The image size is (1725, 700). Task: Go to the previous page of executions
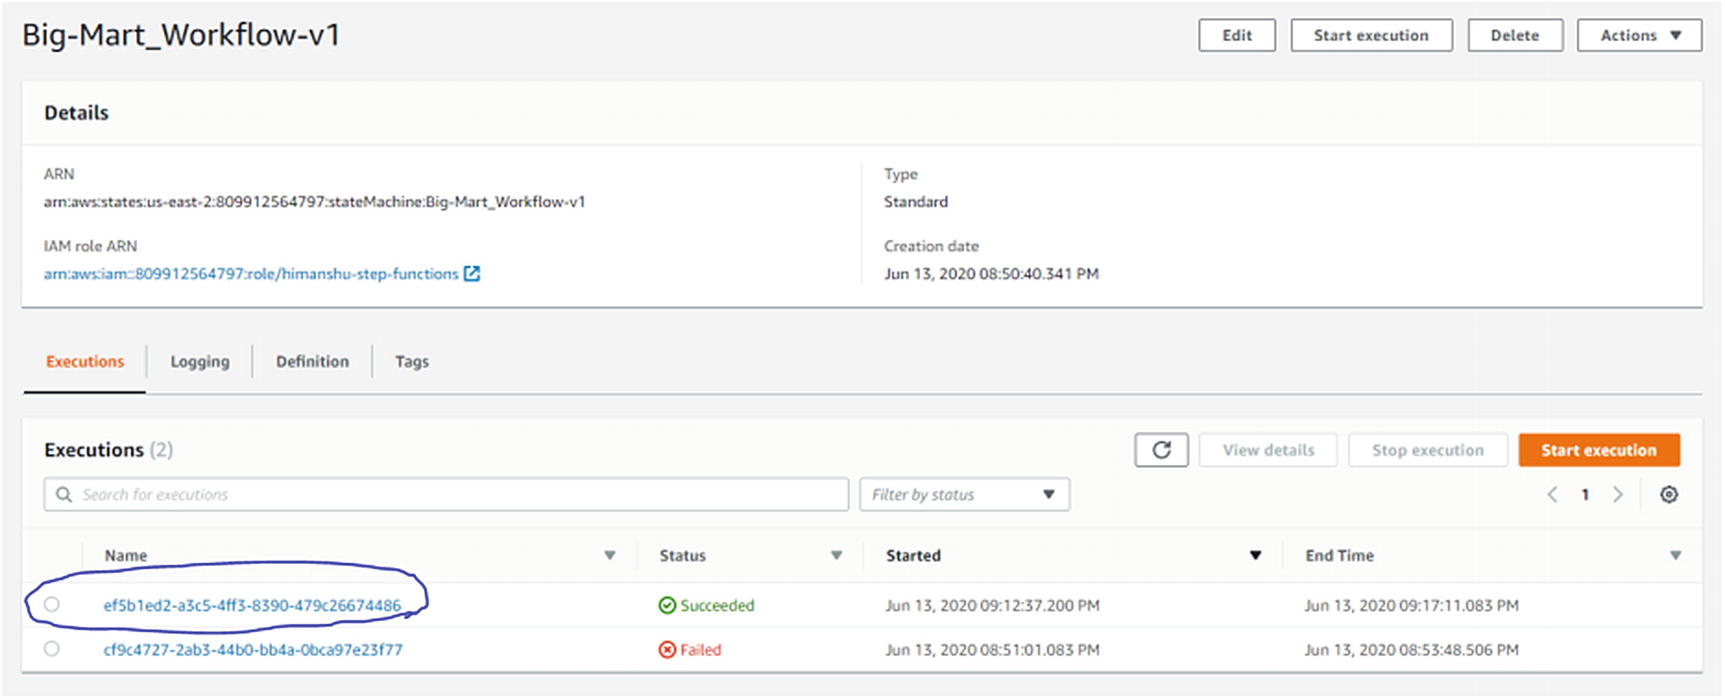(x=1552, y=495)
